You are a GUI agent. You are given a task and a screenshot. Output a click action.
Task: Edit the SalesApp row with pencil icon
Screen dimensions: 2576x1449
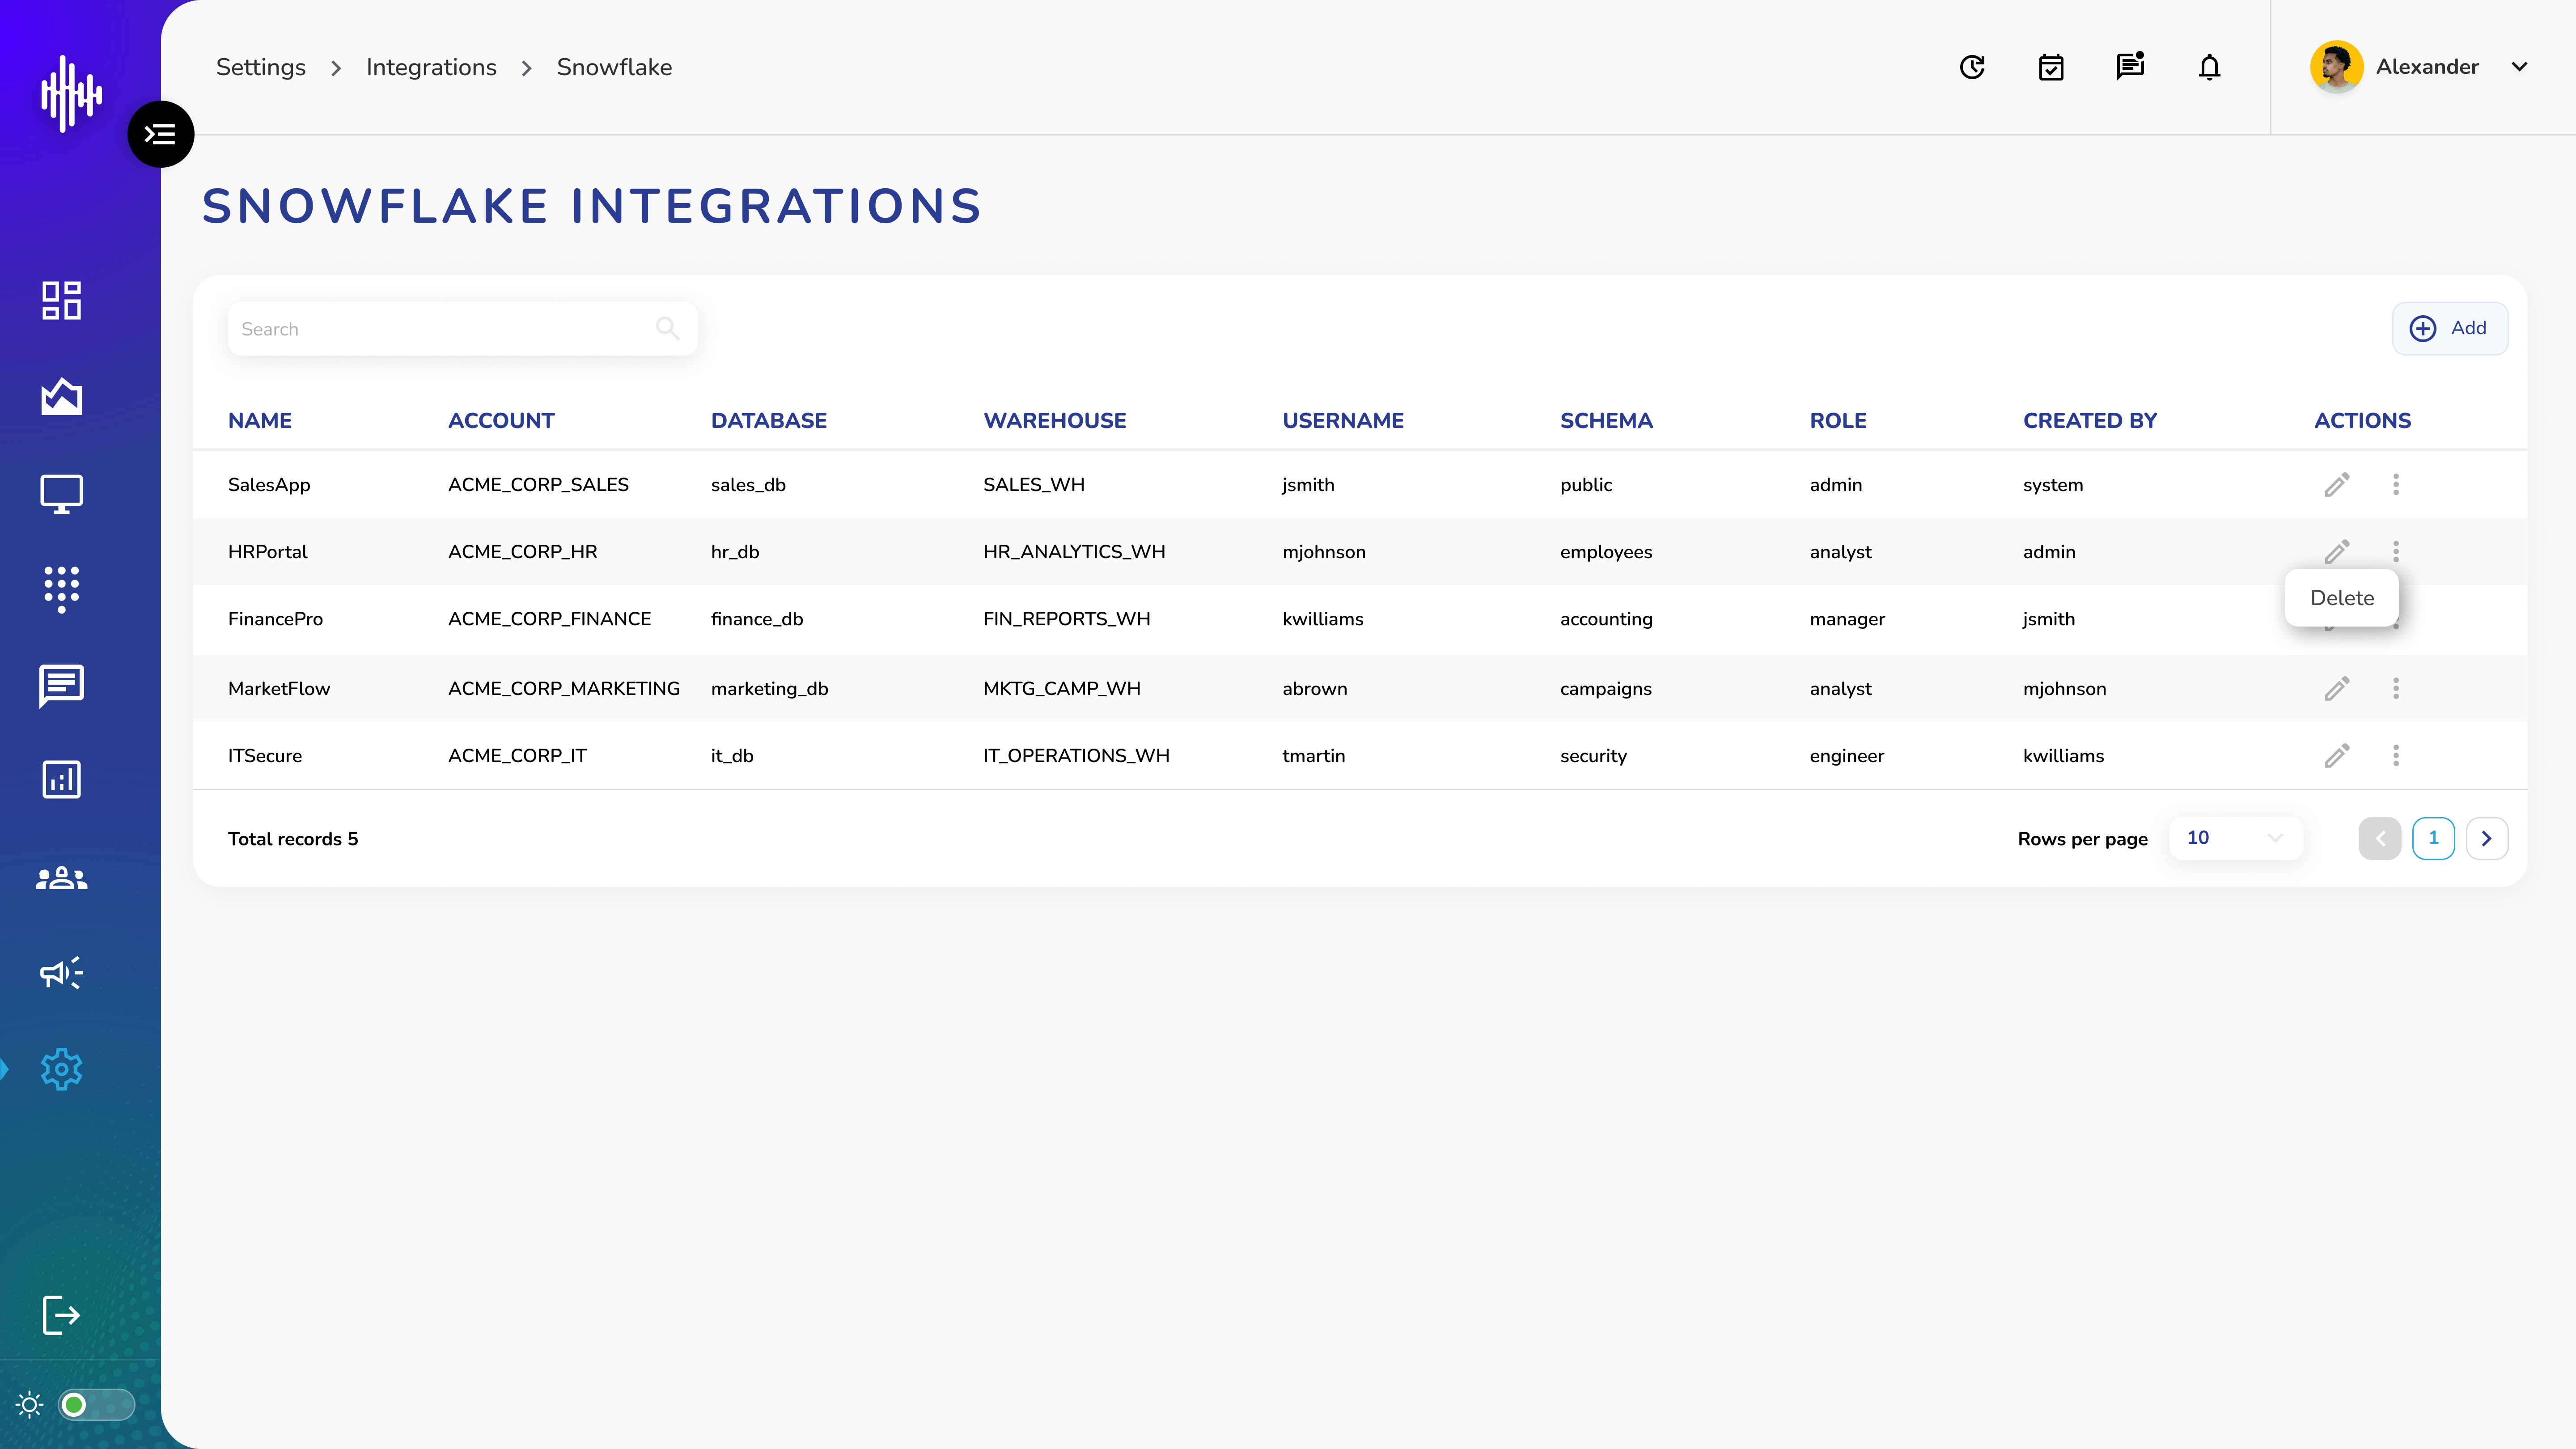[x=2337, y=485]
